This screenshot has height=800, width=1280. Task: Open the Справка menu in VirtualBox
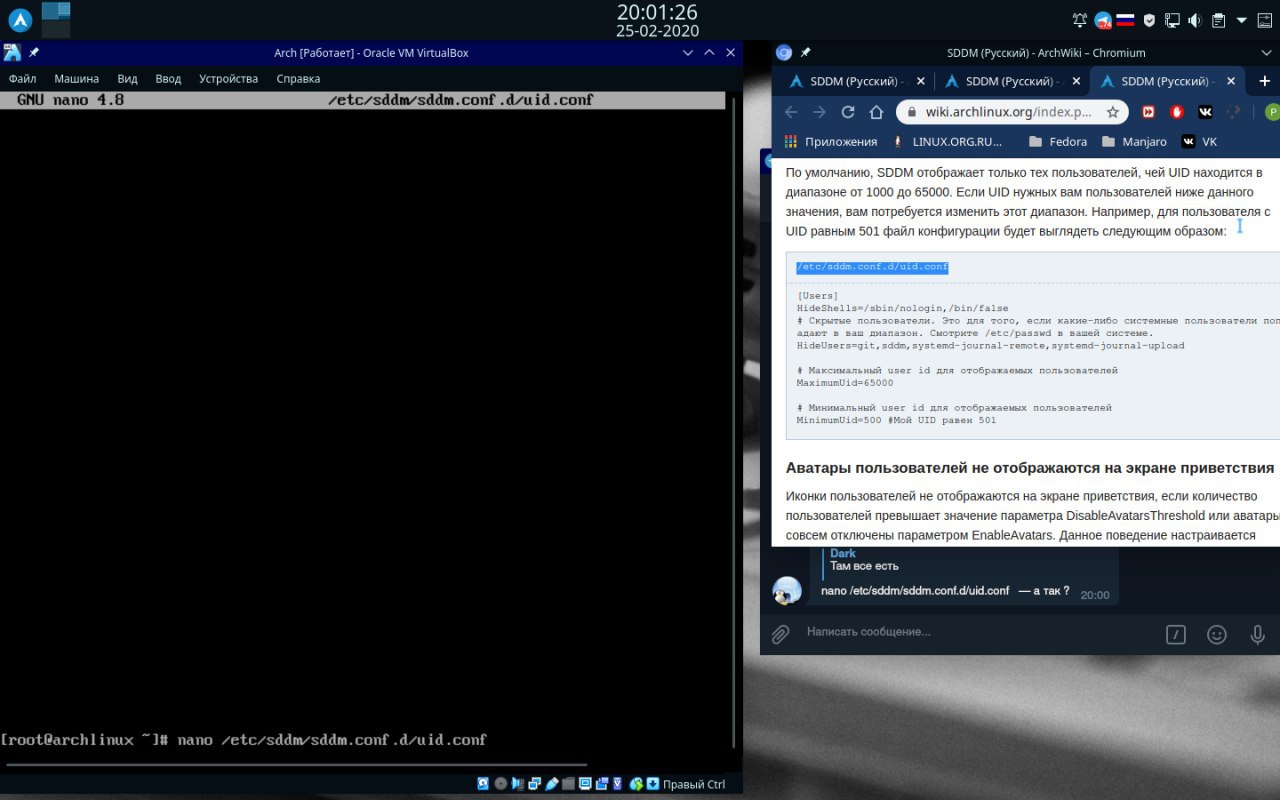(298, 78)
